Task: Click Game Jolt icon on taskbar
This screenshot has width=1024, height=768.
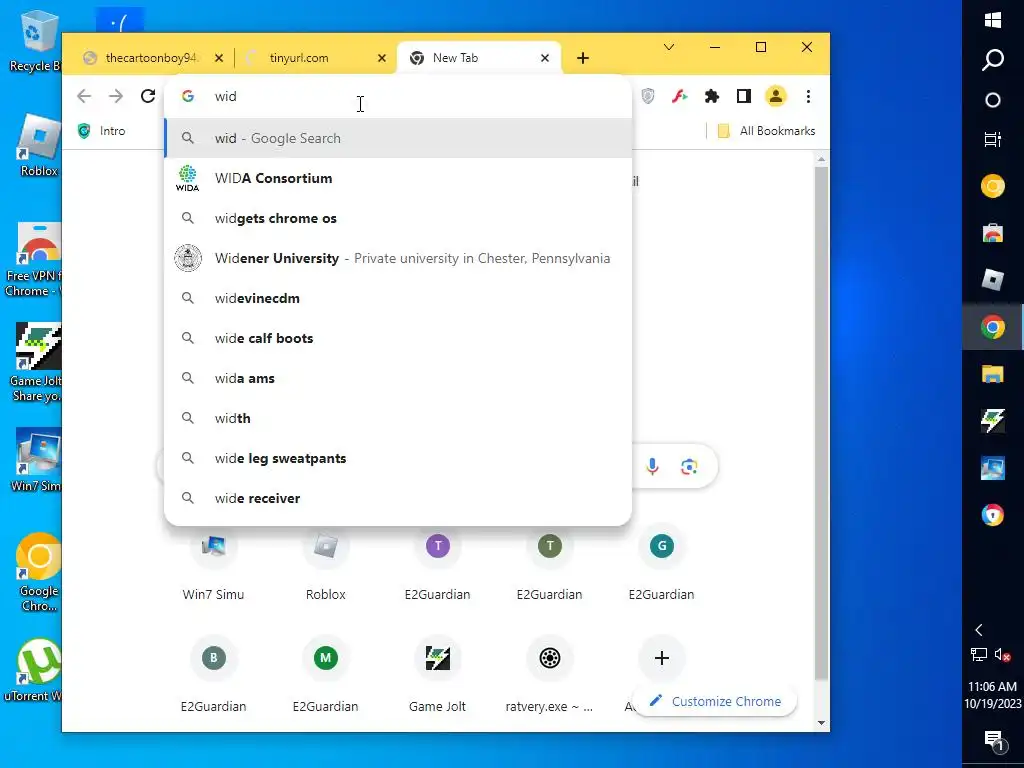Action: [993, 421]
